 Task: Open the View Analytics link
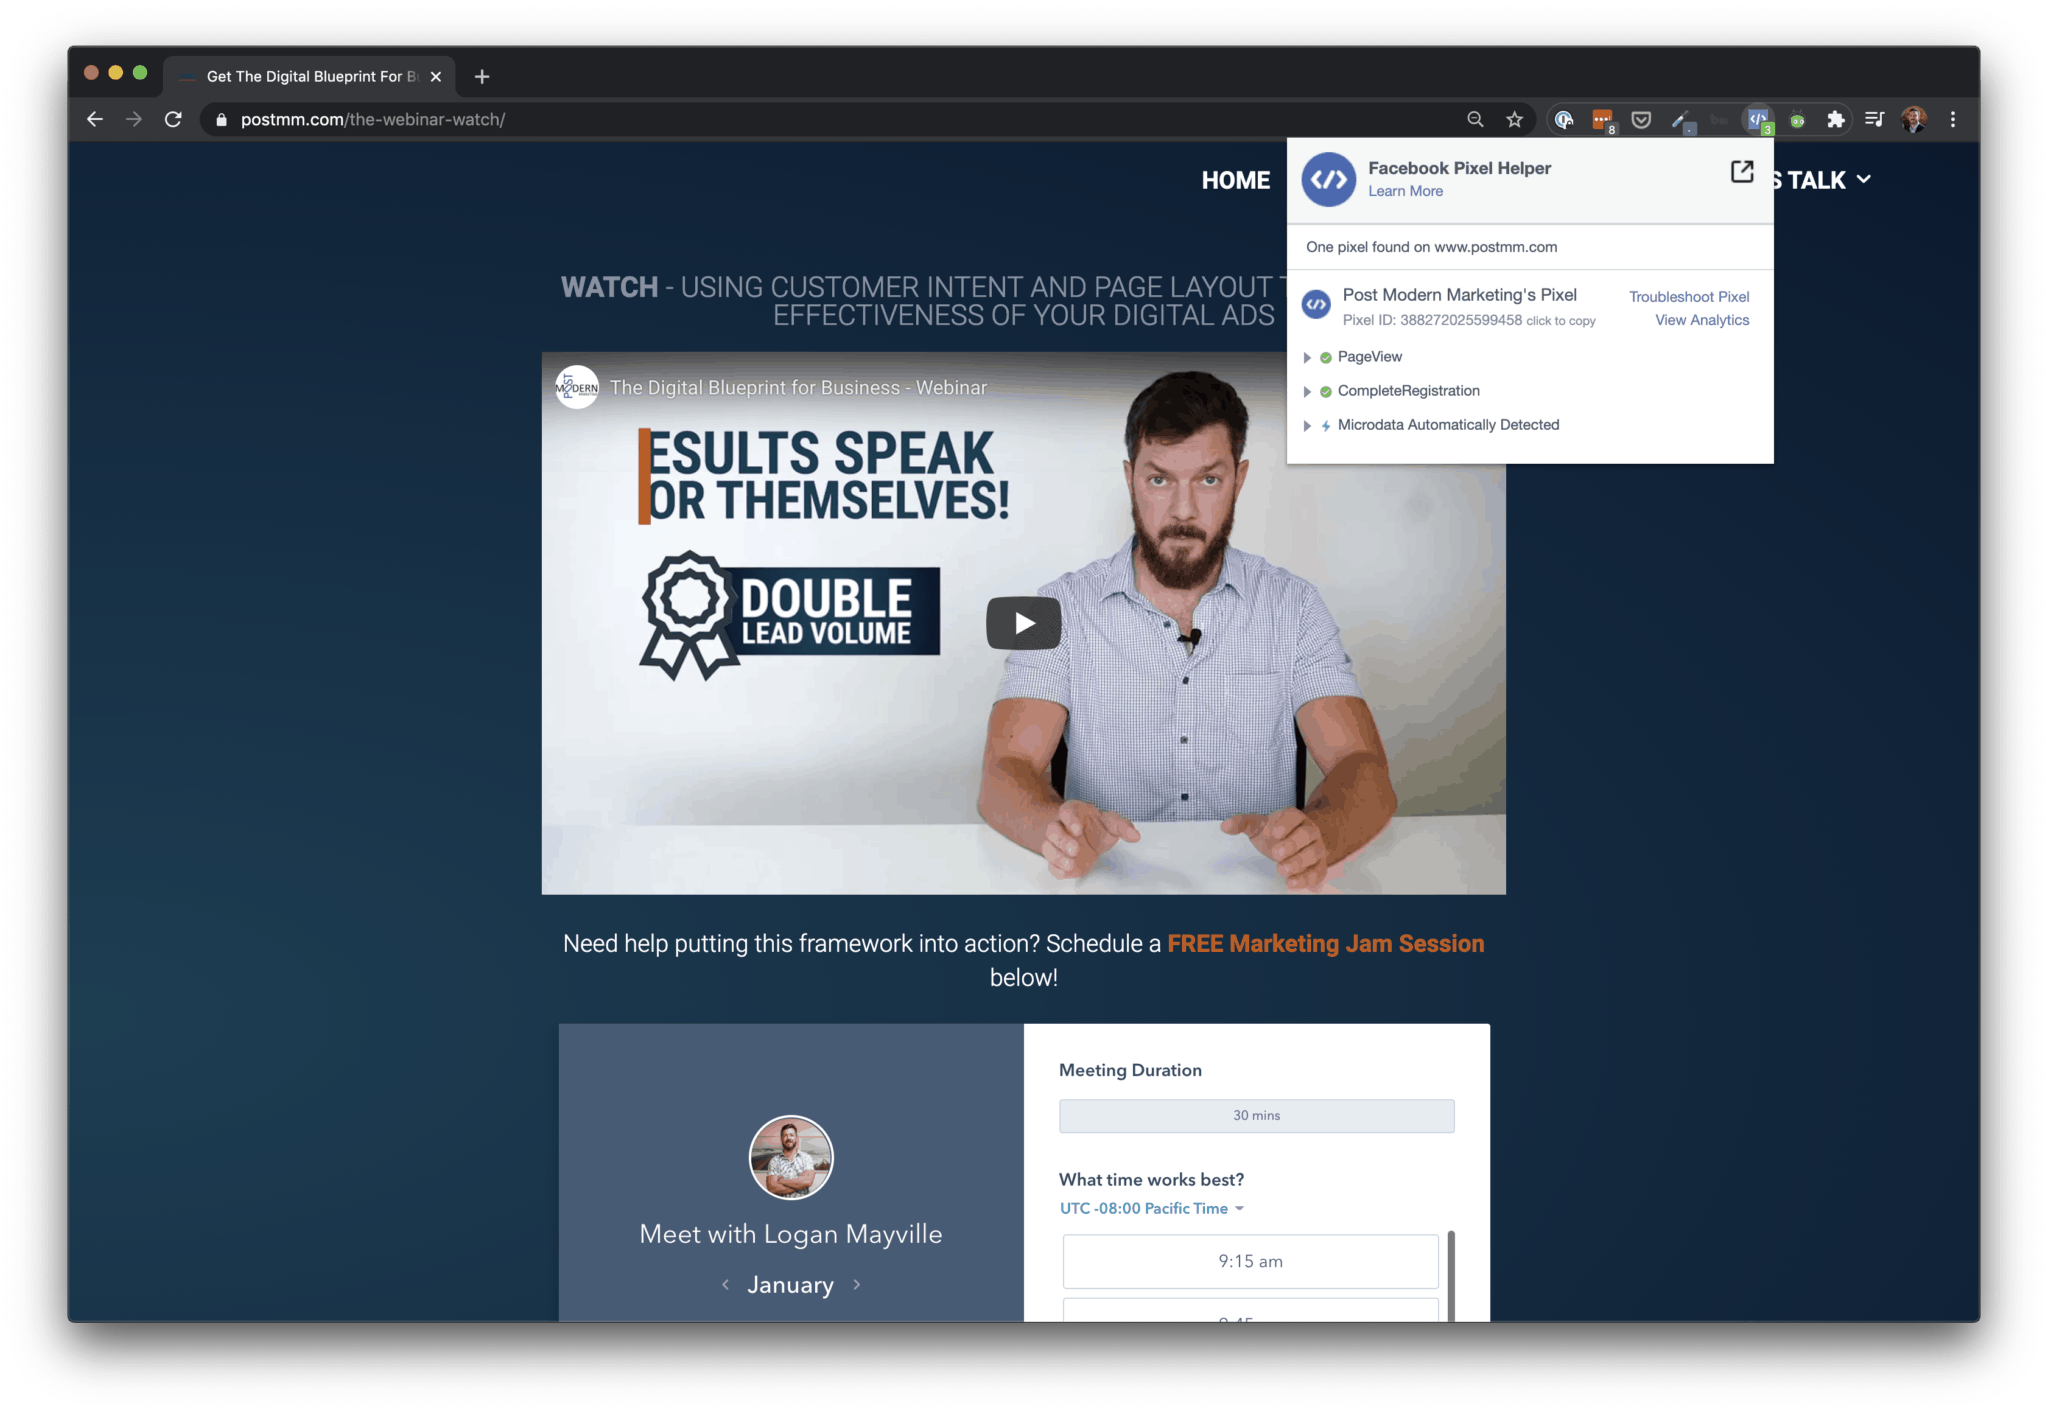(x=1702, y=320)
